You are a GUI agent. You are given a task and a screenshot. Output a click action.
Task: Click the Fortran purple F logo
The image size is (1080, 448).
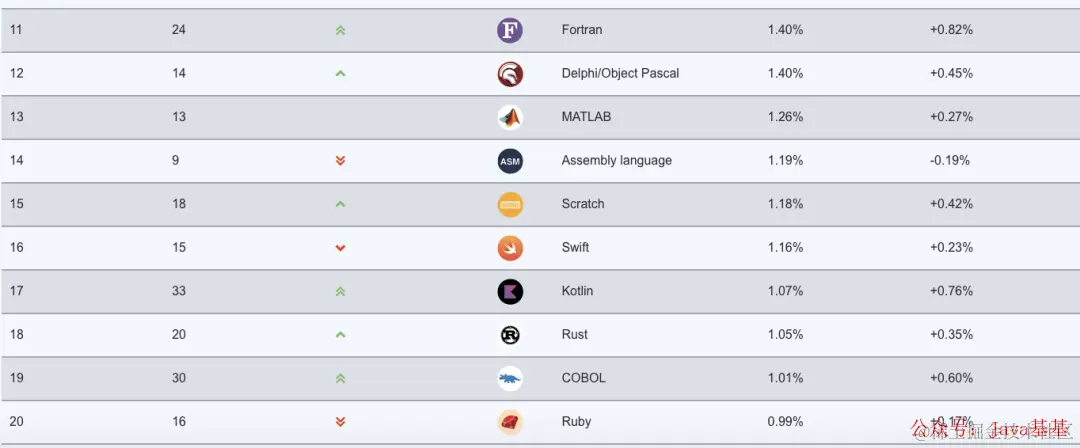click(510, 30)
